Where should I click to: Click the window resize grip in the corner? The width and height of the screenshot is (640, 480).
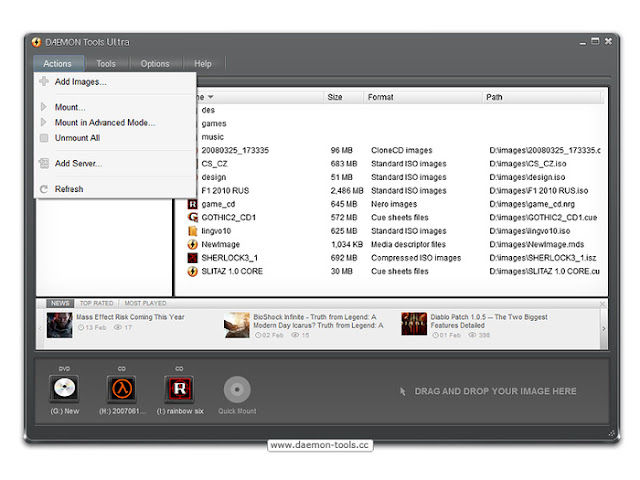[x=611, y=433]
